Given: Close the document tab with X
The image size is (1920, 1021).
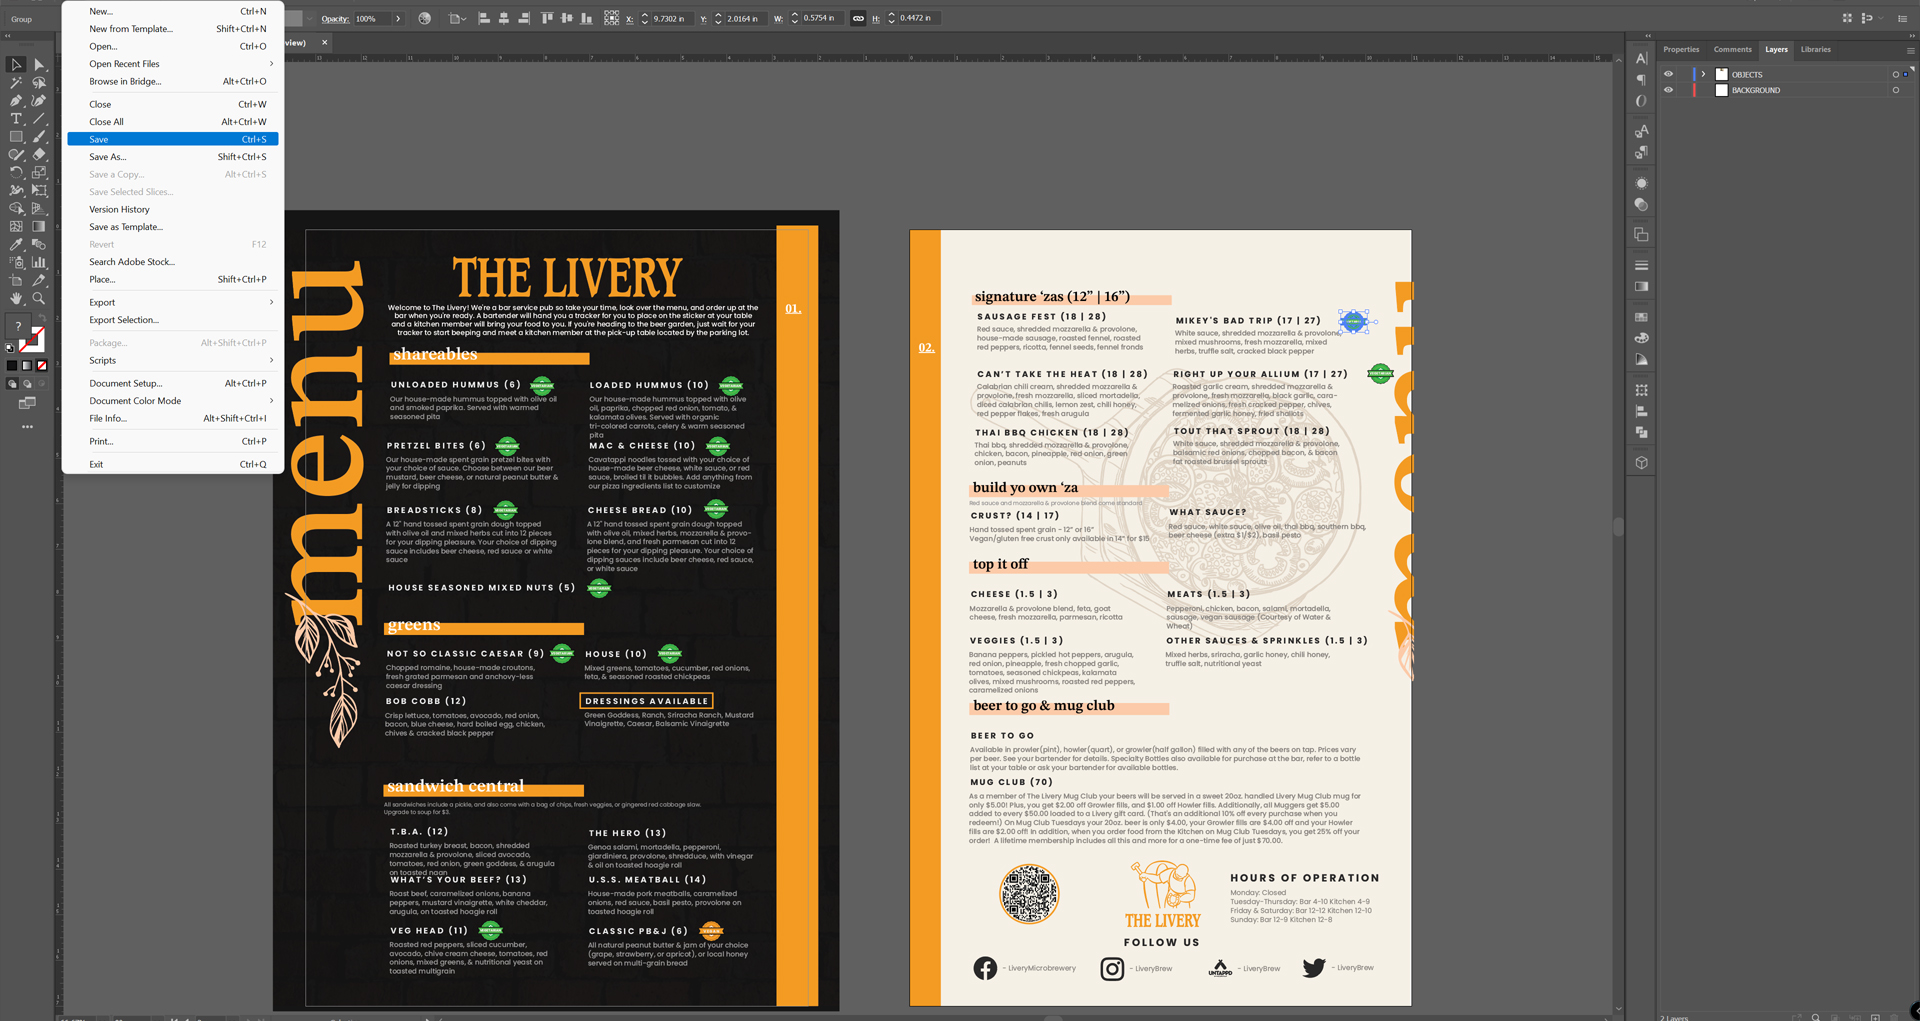Looking at the screenshot, I should coord(324,43).
